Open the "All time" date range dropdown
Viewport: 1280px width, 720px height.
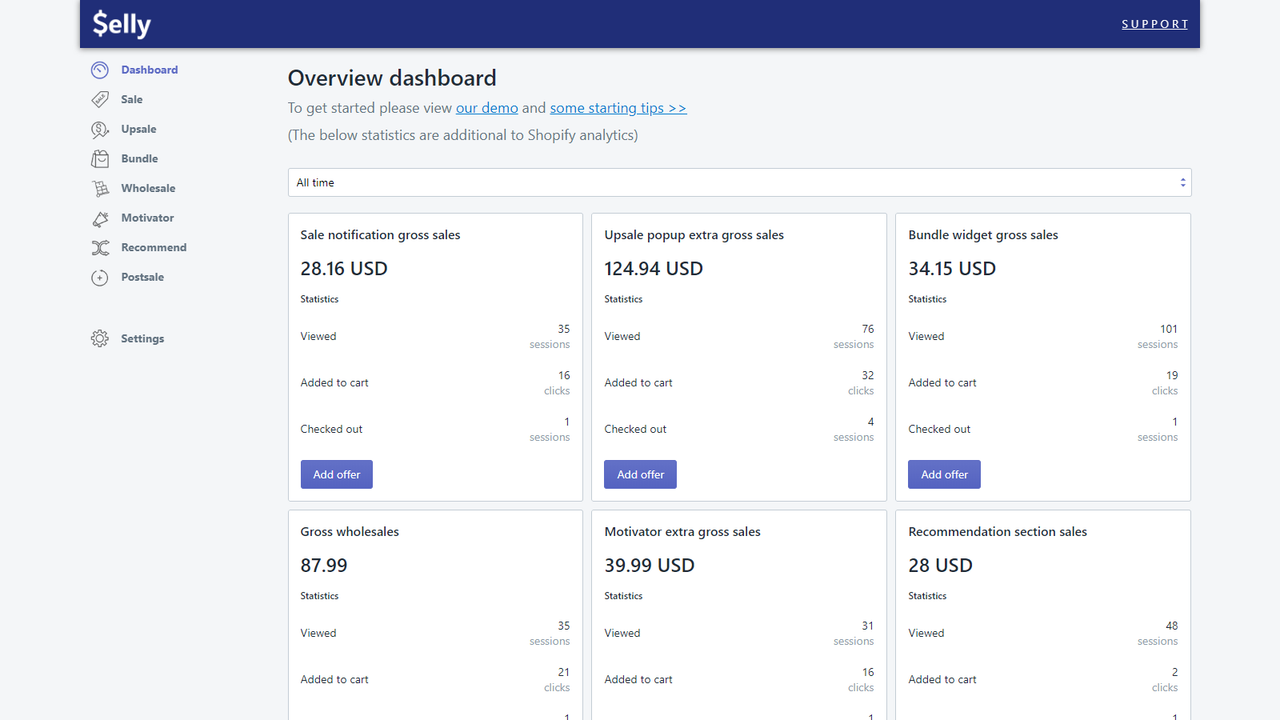740,182
